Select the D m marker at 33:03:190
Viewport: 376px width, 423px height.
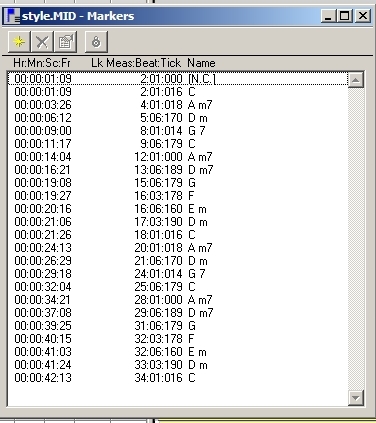click(178, 365)
